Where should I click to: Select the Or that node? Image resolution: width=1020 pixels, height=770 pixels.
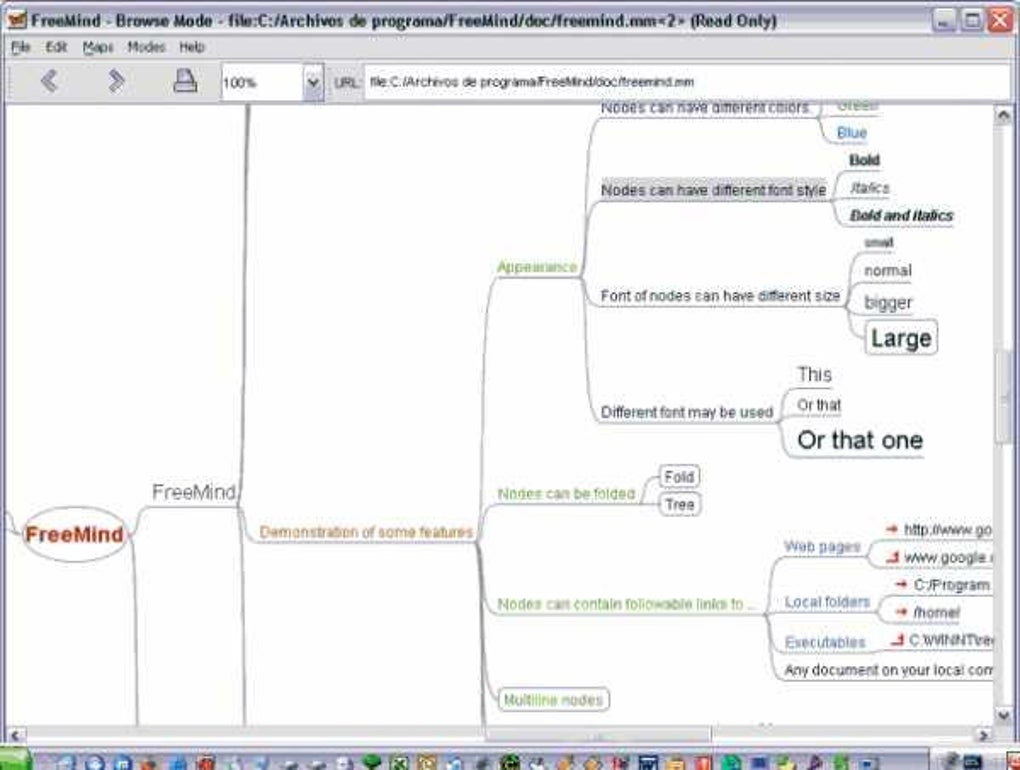819,405
